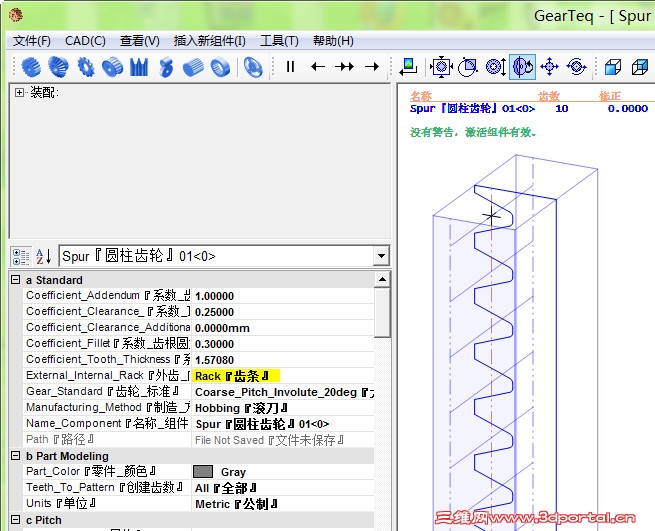
Task: Select the External_Internal_Rack property label
Action: coord(108,376)
